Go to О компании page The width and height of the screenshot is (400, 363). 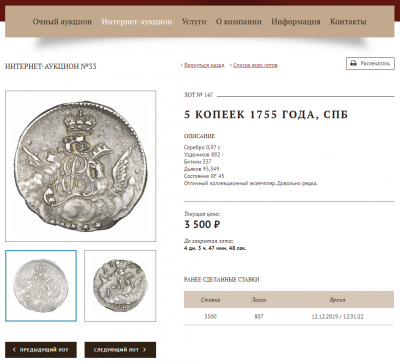click(x=239, y=22)
